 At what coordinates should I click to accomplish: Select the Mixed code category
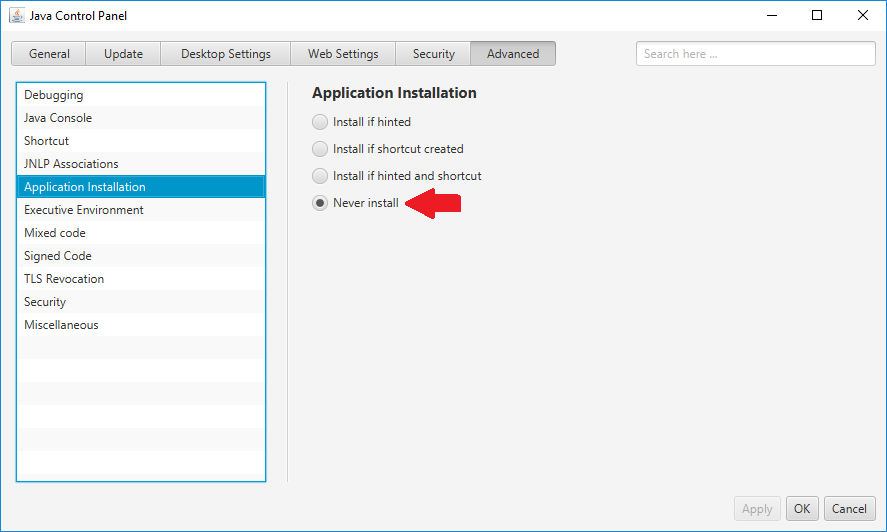pyautogui.click(x=141, y=233)
